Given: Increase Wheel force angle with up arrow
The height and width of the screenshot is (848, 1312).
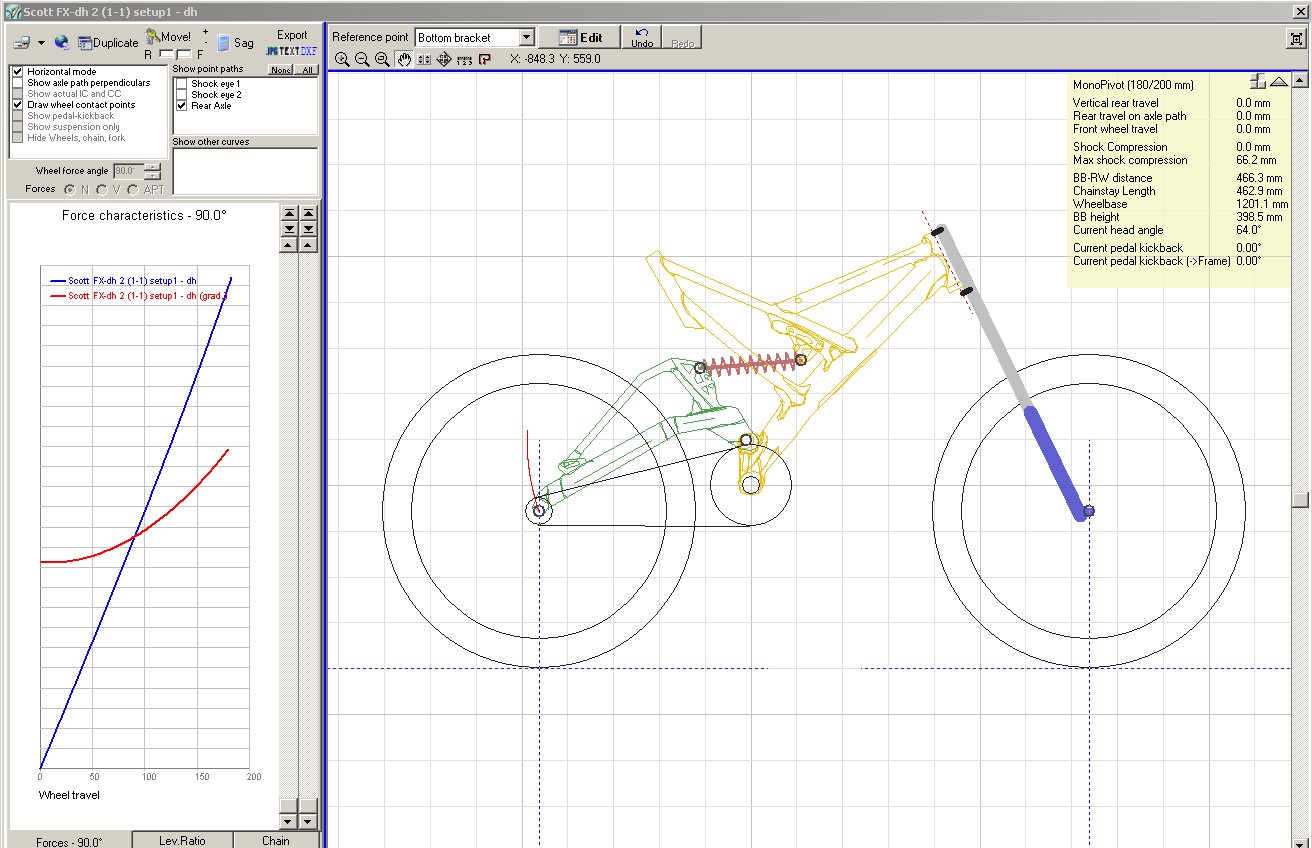Looking at the screenshot, I should coord(152,167).
